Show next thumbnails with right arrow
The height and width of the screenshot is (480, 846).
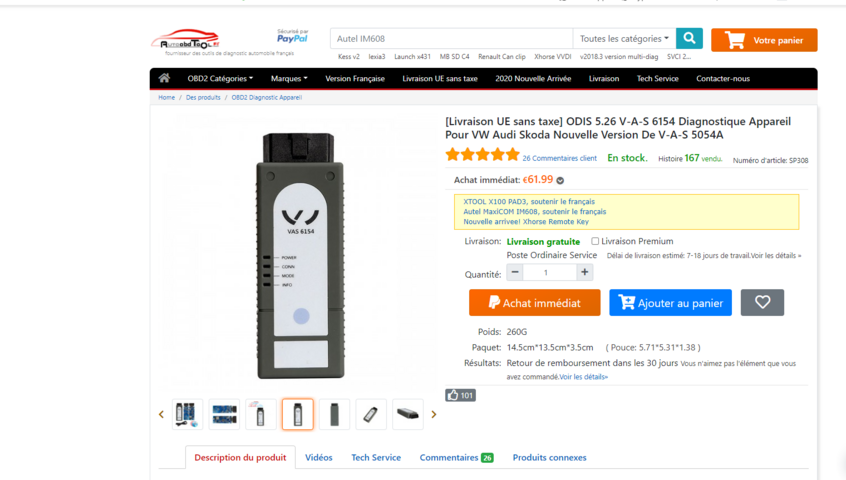(433, 414)
